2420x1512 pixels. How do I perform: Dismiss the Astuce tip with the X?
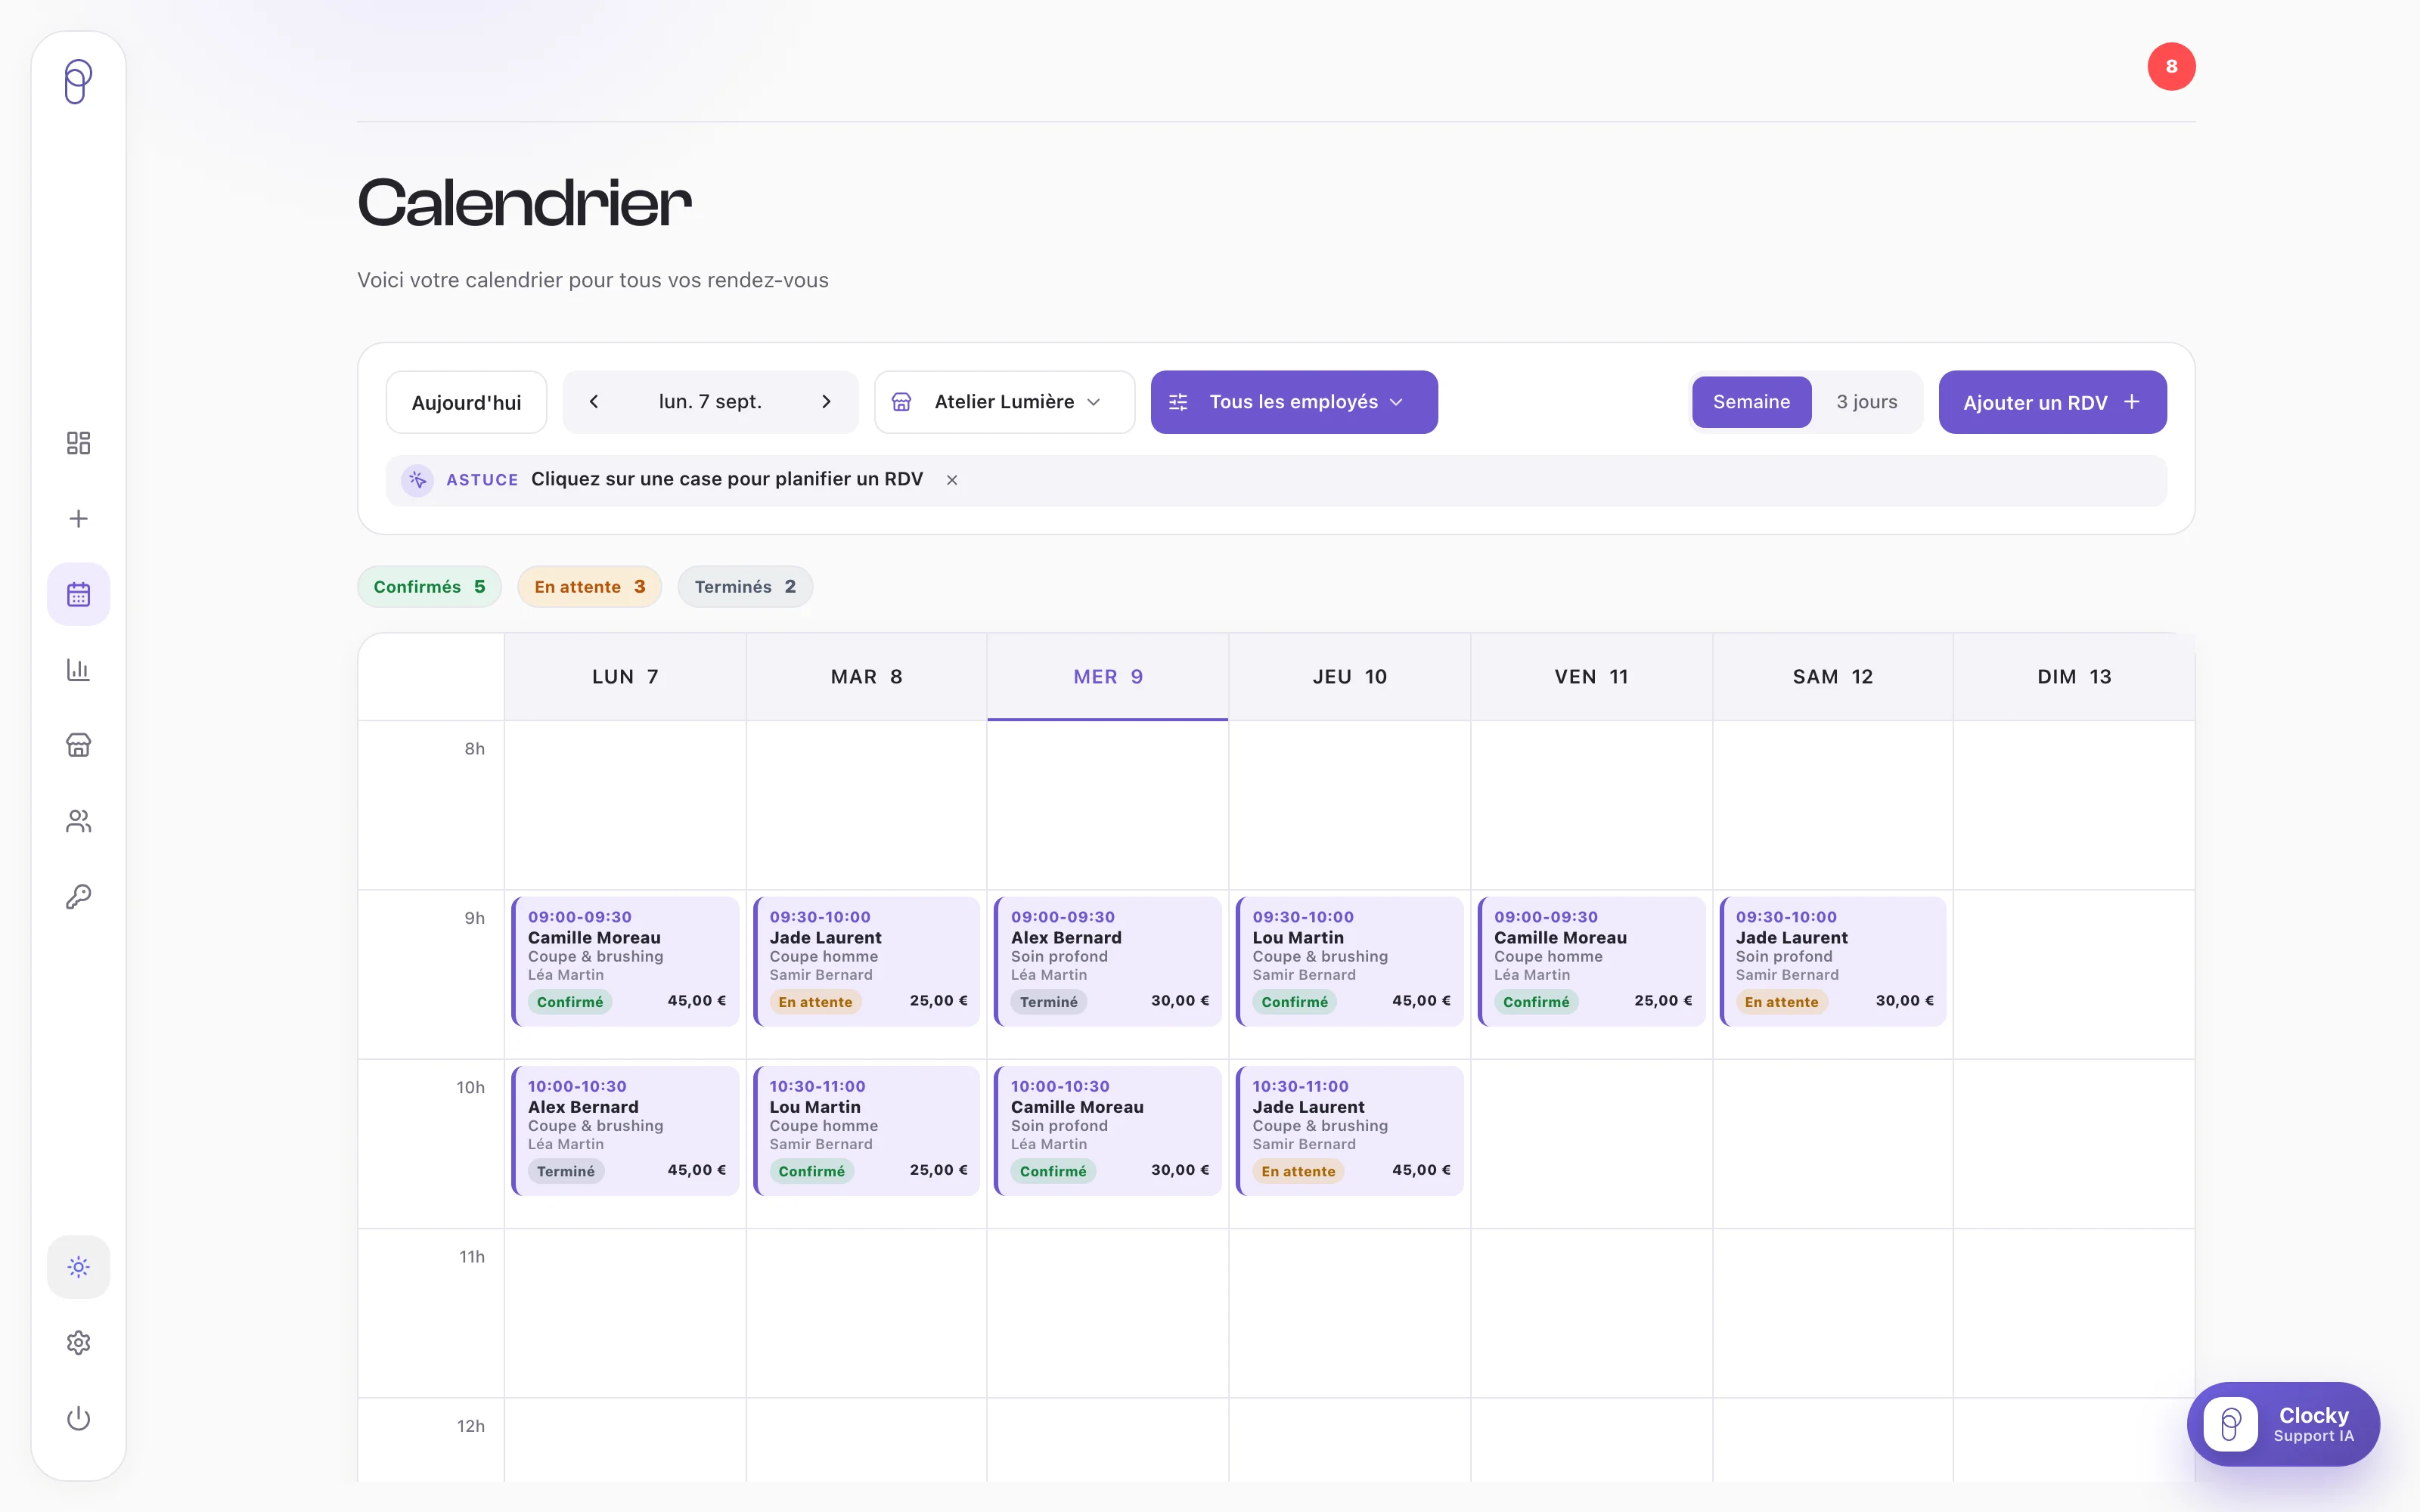pos(952,480)
